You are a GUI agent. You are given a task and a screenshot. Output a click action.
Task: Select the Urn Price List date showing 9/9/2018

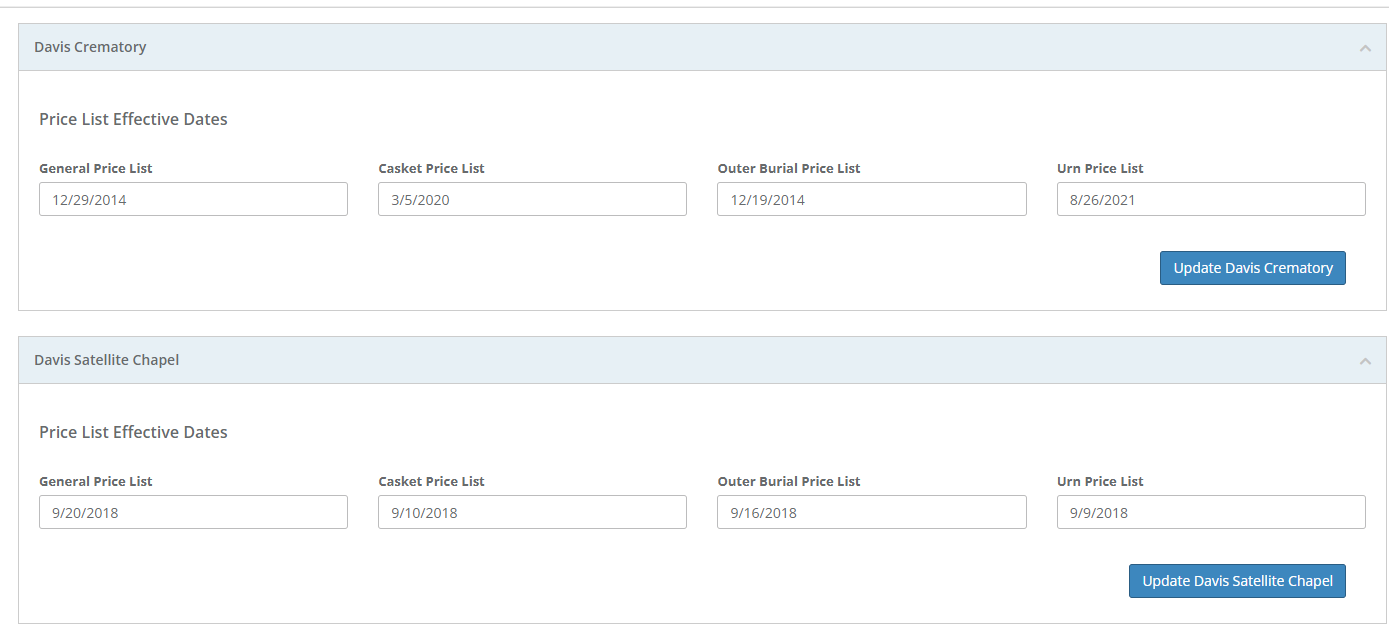click(1211, 511)
